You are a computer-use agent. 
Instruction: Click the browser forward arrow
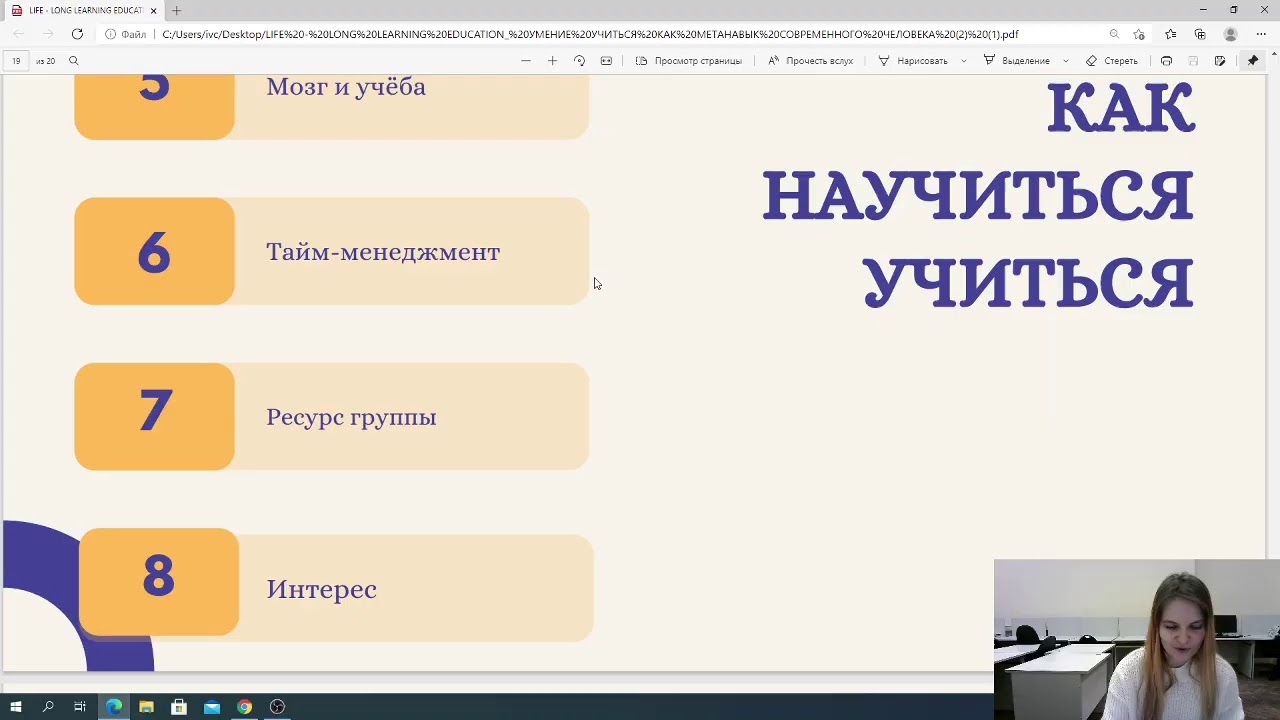[x=47, y=34]
